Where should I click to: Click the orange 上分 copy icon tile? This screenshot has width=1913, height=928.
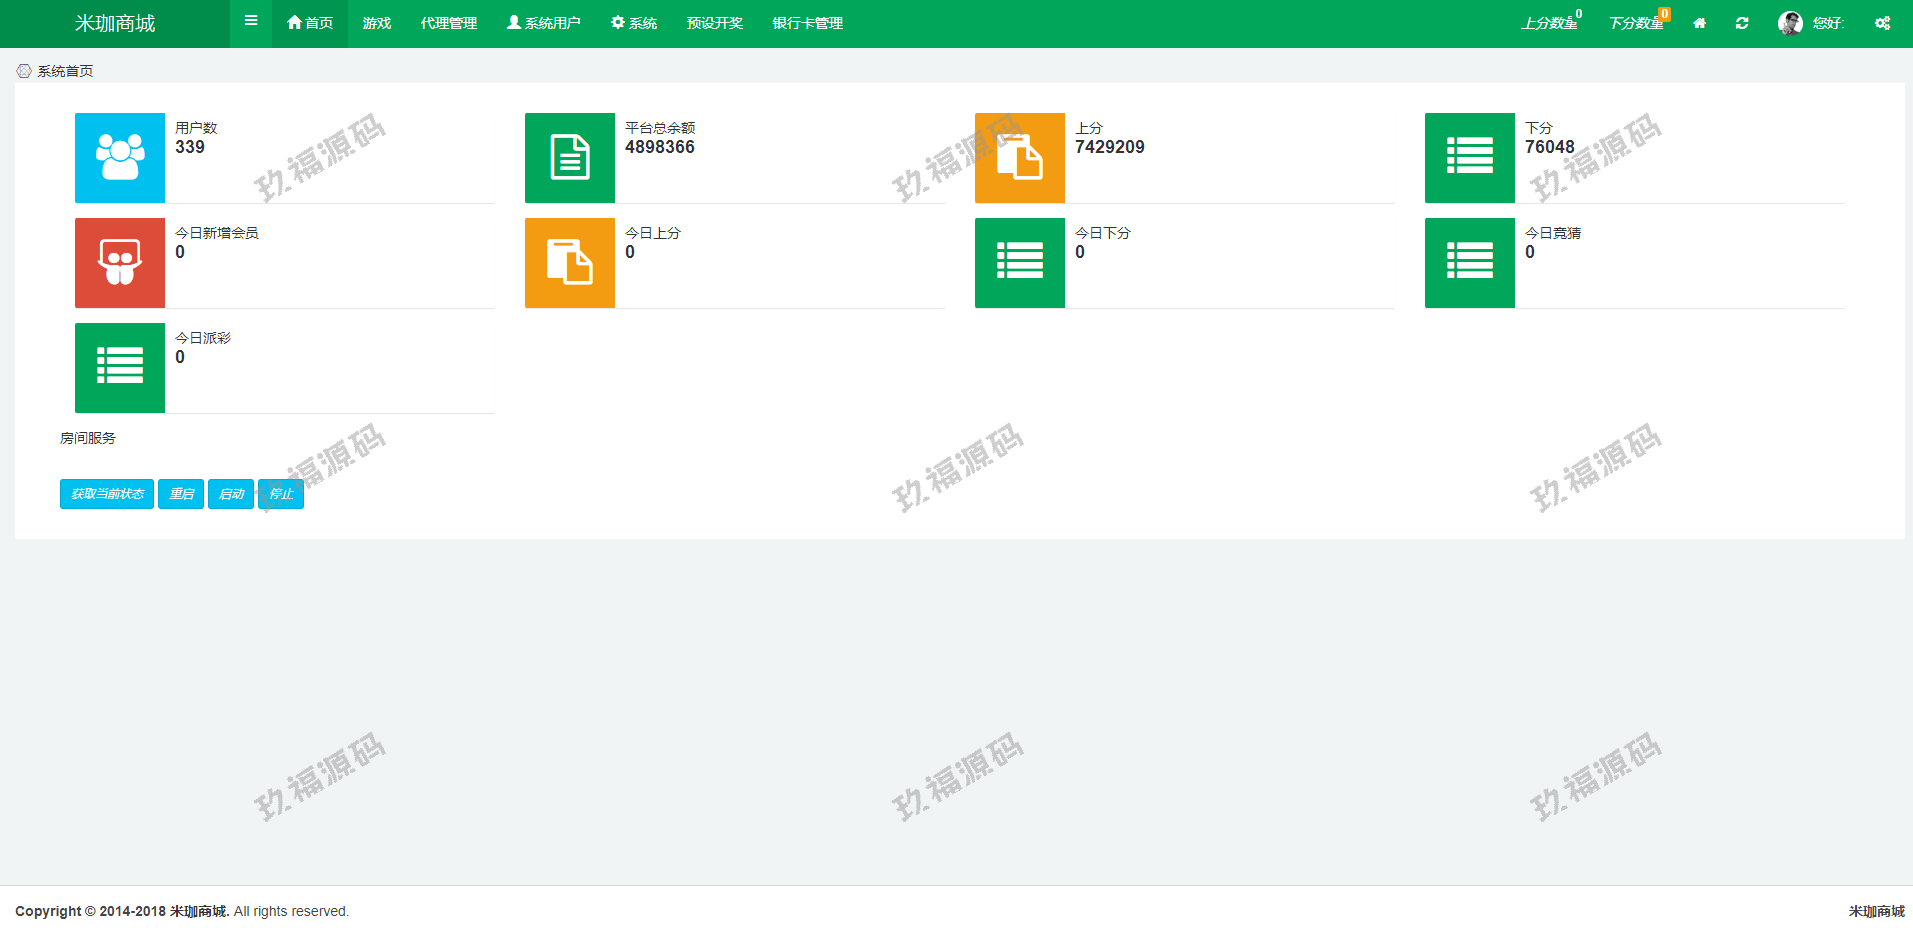(1020, 158)
